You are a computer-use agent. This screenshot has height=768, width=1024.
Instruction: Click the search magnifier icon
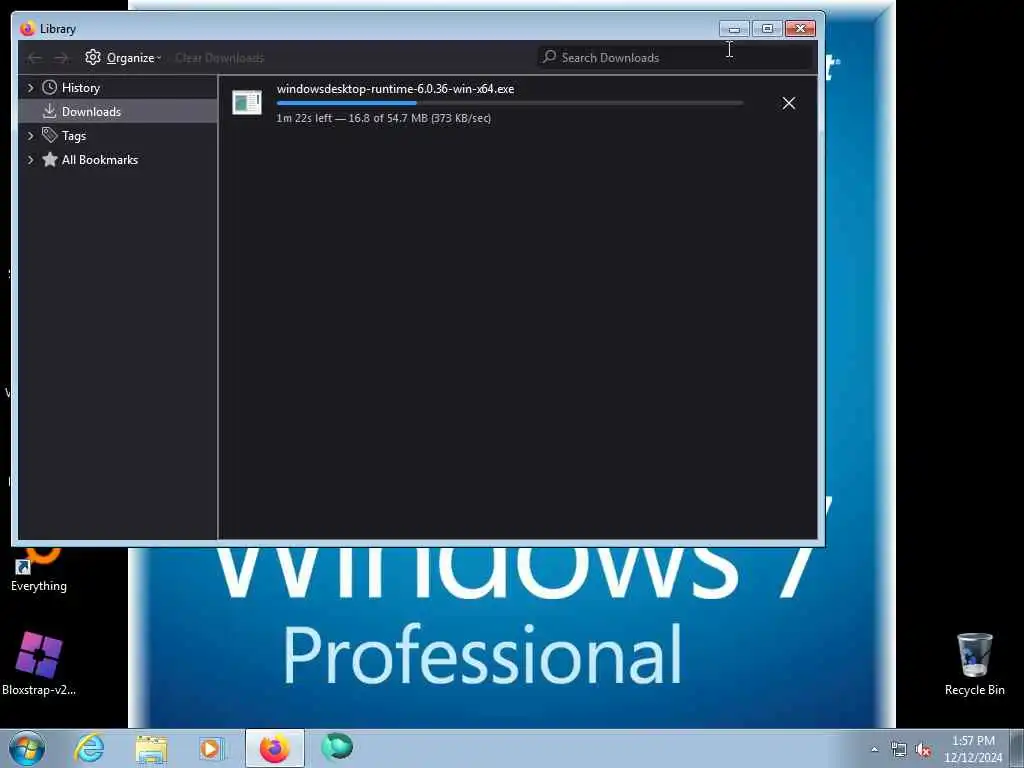[x=549, y=57]
